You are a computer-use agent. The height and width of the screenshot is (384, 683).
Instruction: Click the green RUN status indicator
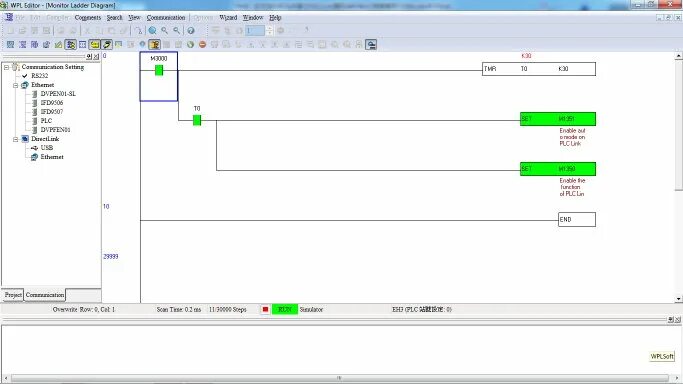click(x=284, y=309)
